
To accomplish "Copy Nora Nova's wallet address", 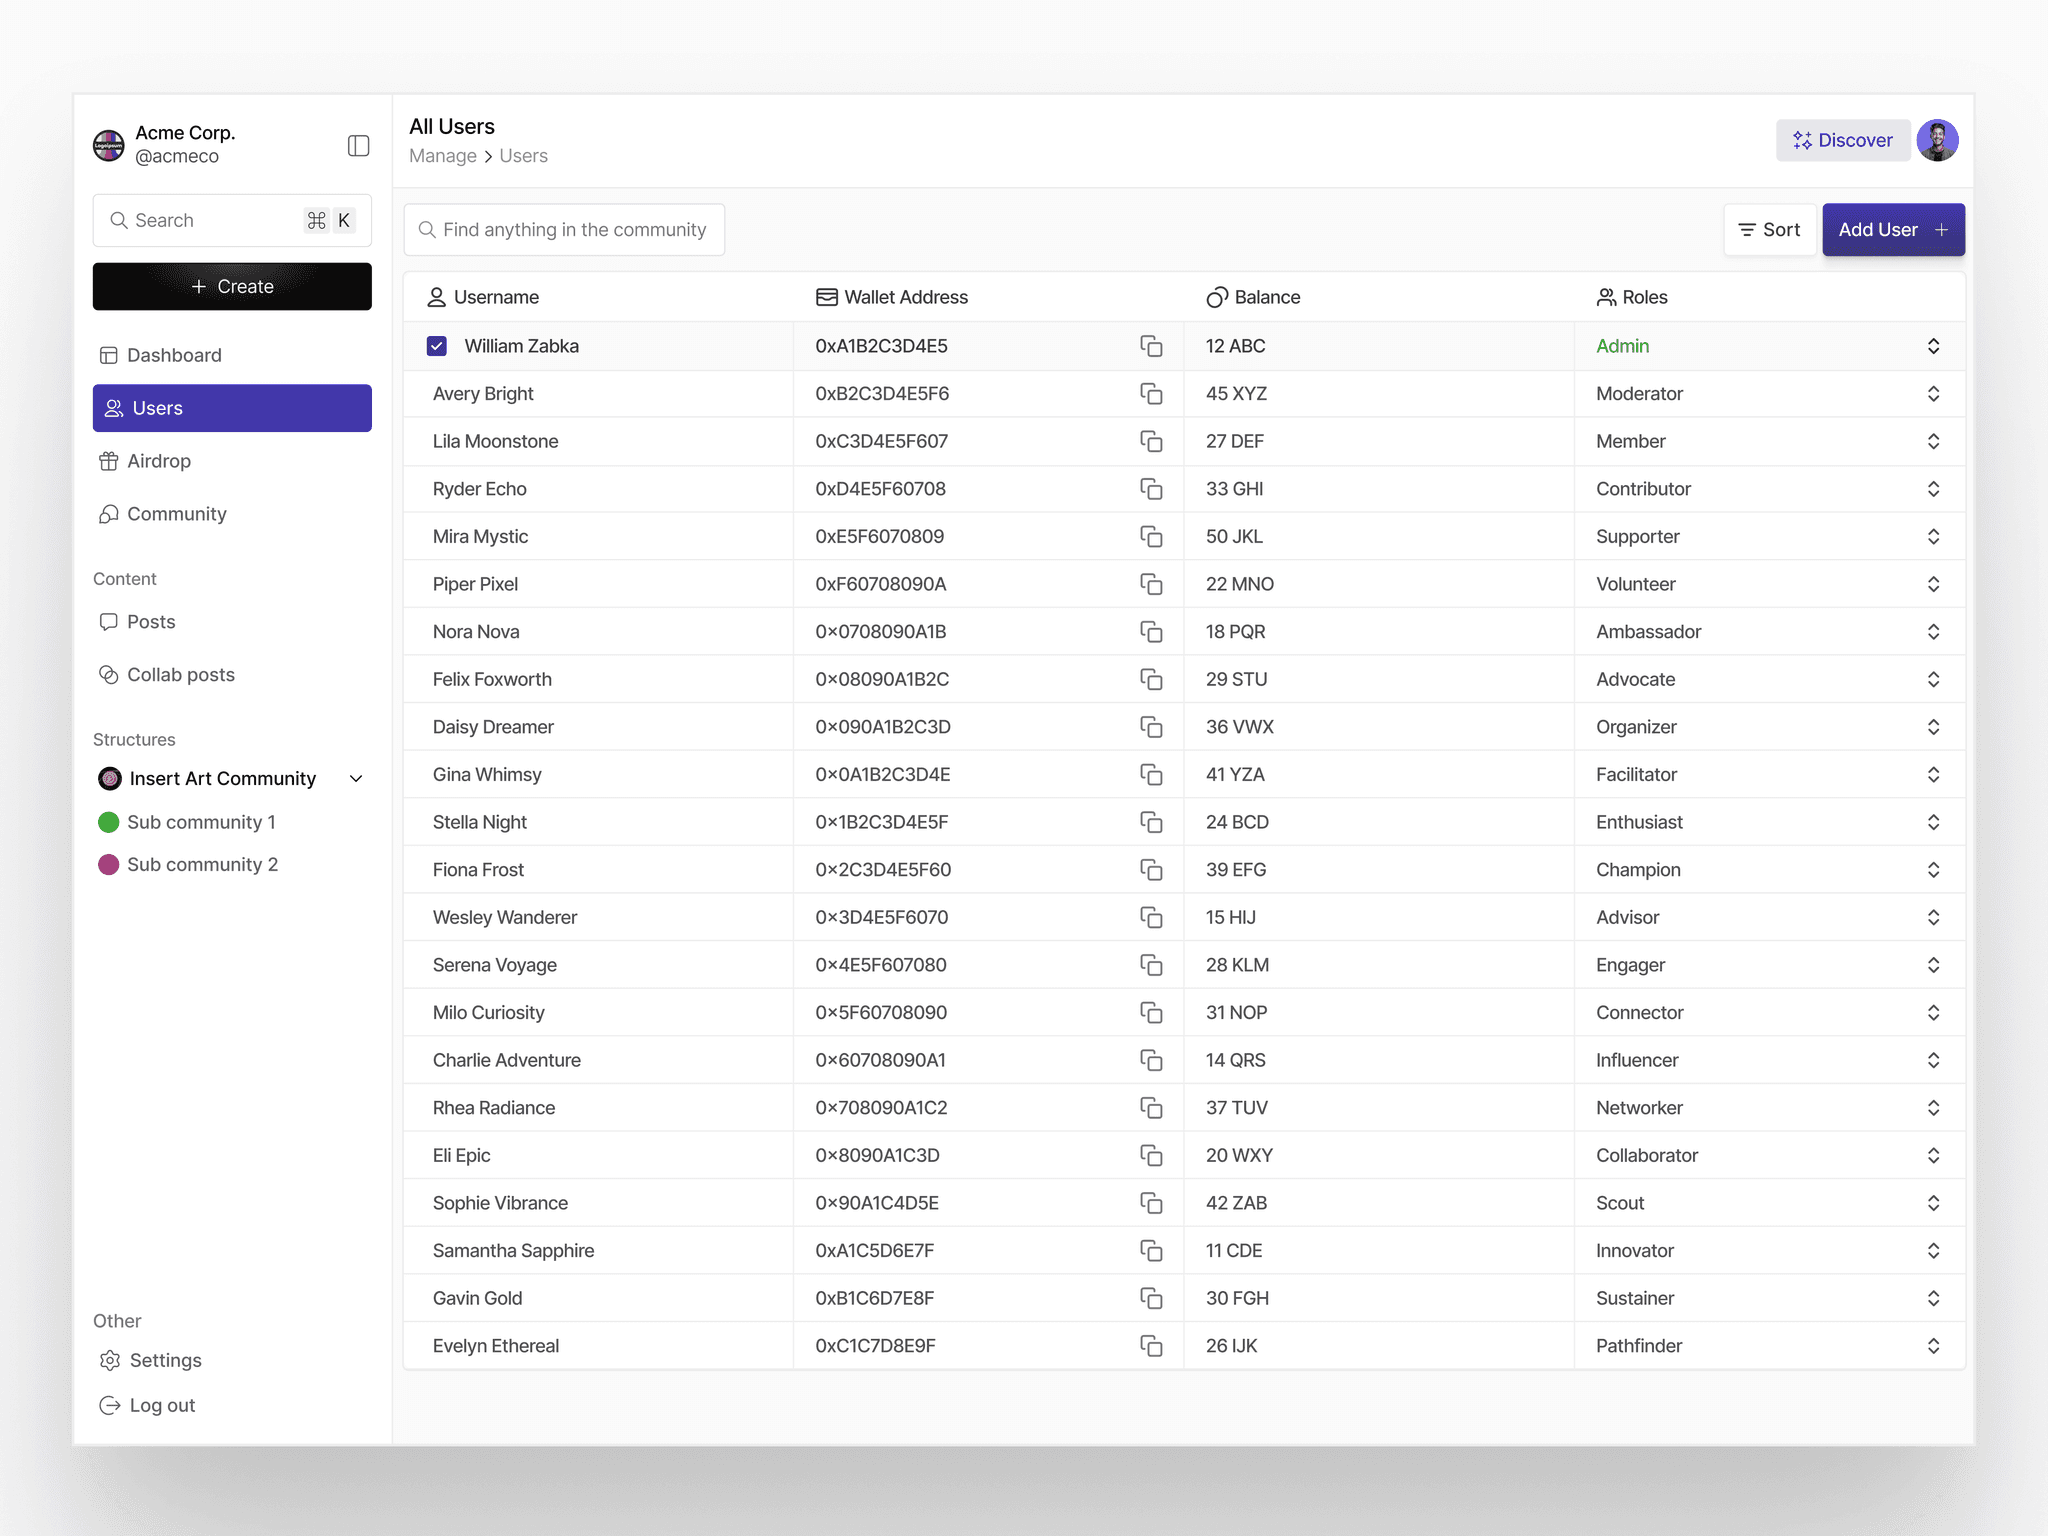I will point(1151,632).
